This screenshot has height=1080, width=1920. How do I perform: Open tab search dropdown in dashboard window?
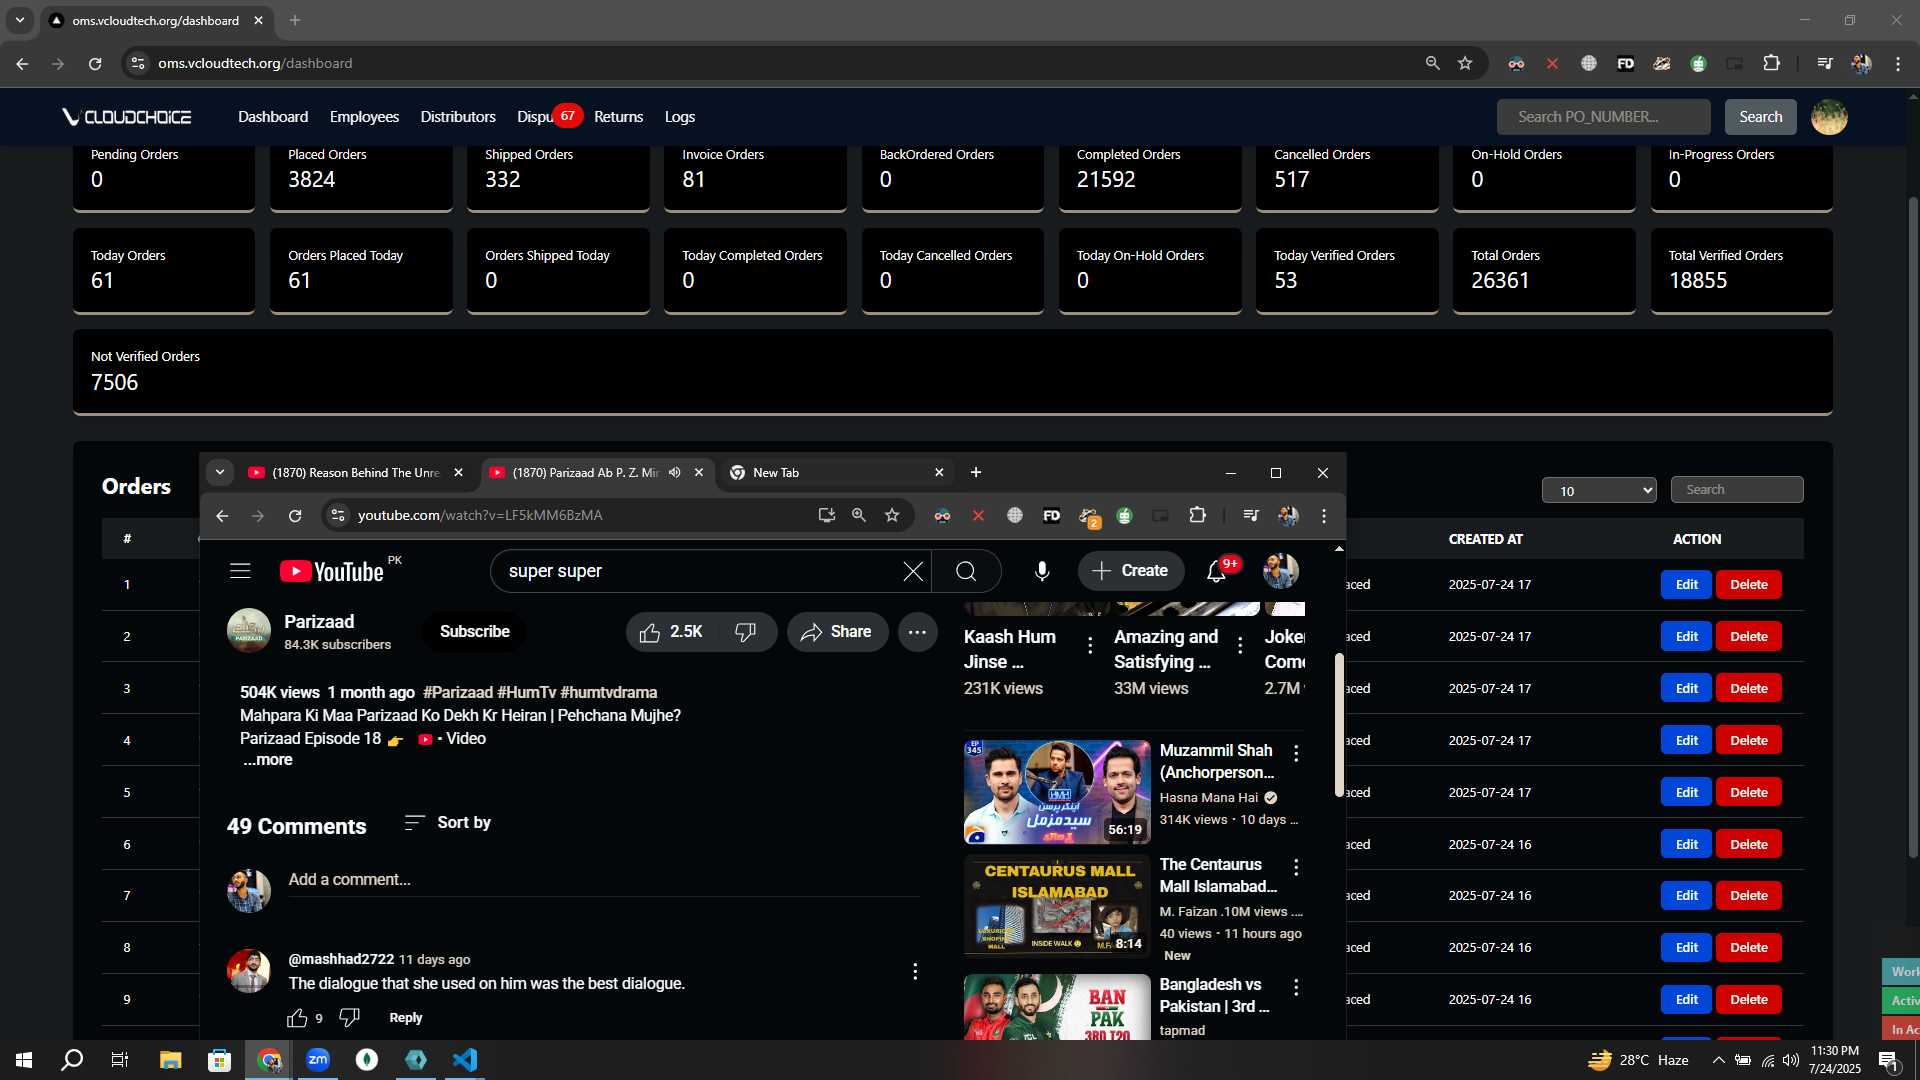point(20,20)
